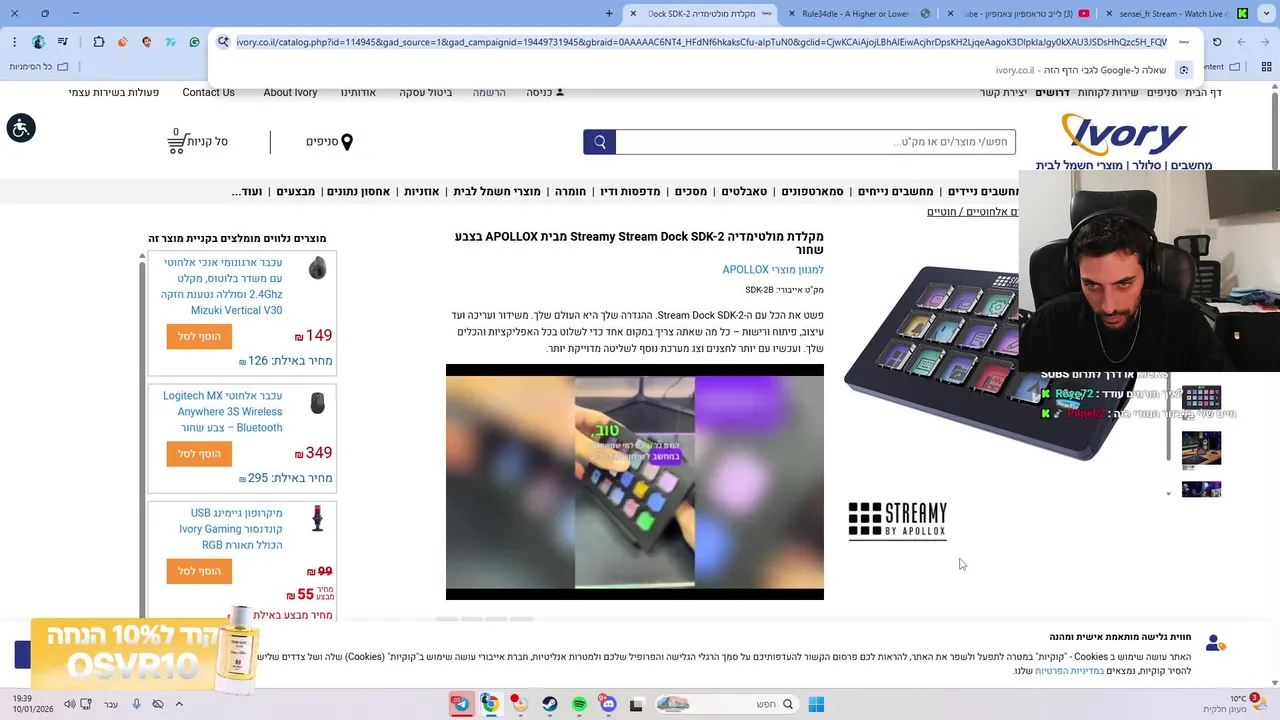Open the extensions puzzle icon
Image resolution: width=1280 pixels, height=720 pixels.
99,42
